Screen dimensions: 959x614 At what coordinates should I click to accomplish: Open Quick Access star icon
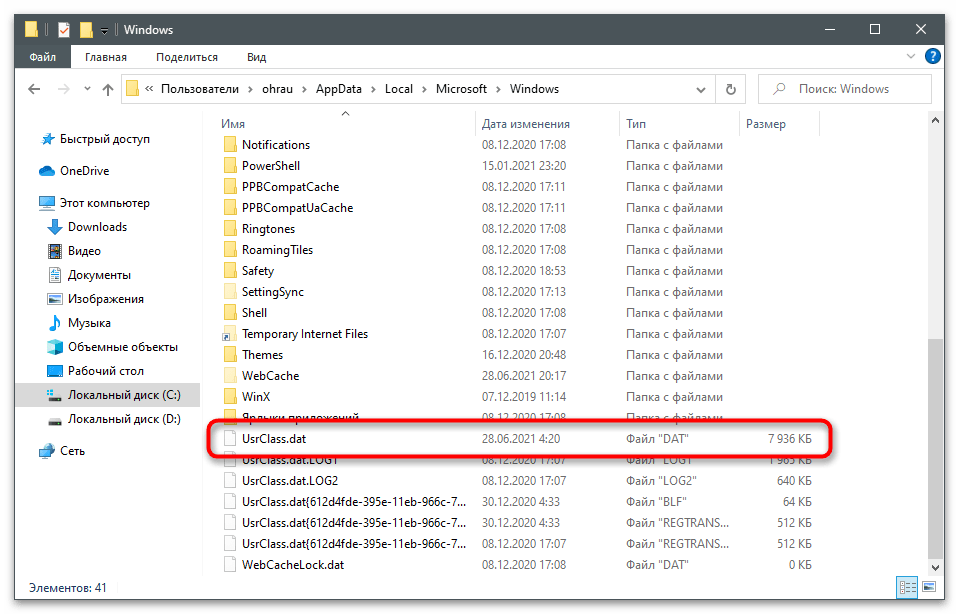coord(48,139)
